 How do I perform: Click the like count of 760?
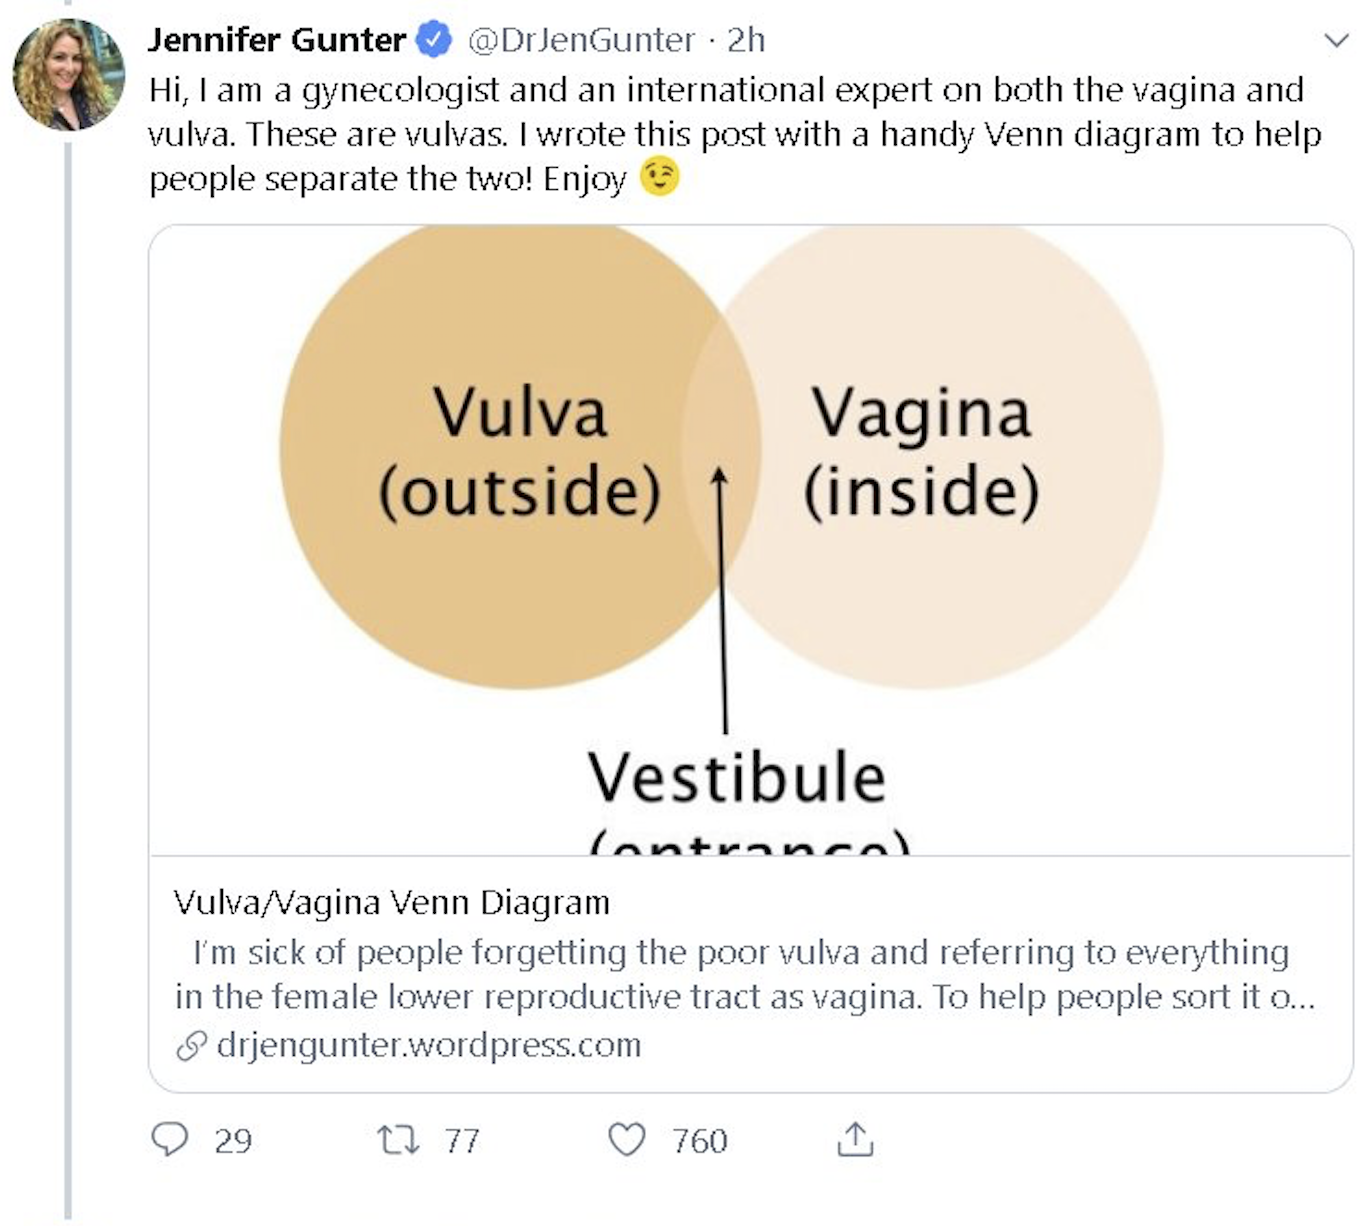click(699, 1140)
